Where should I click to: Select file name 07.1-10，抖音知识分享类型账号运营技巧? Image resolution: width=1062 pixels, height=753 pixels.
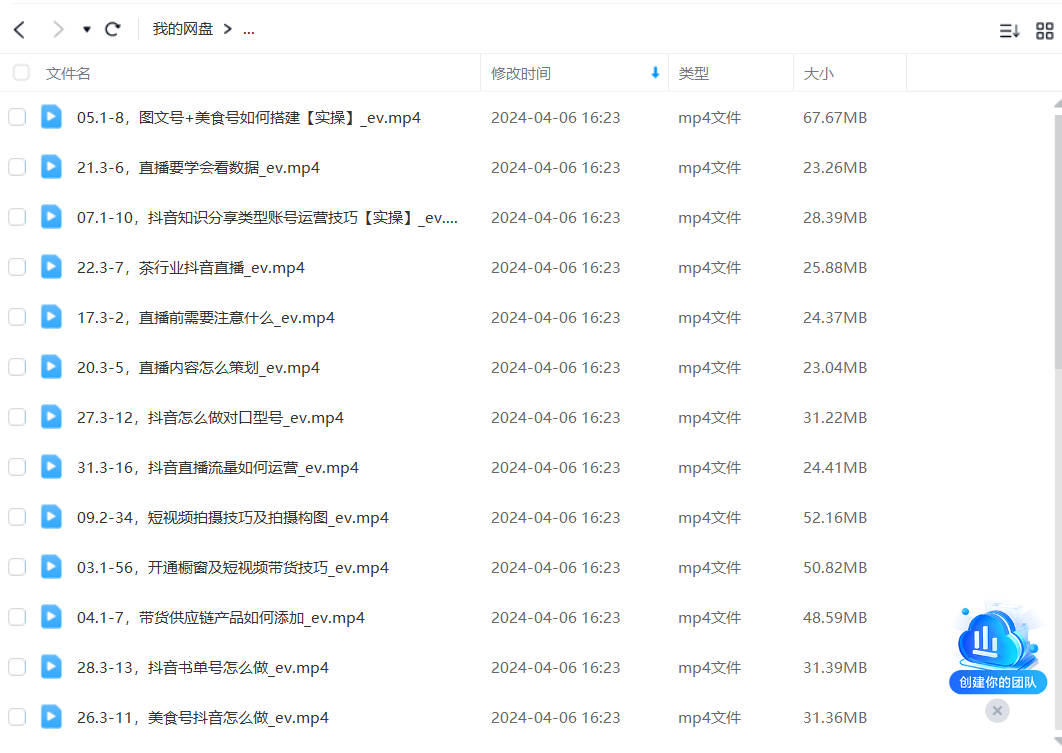268,218
